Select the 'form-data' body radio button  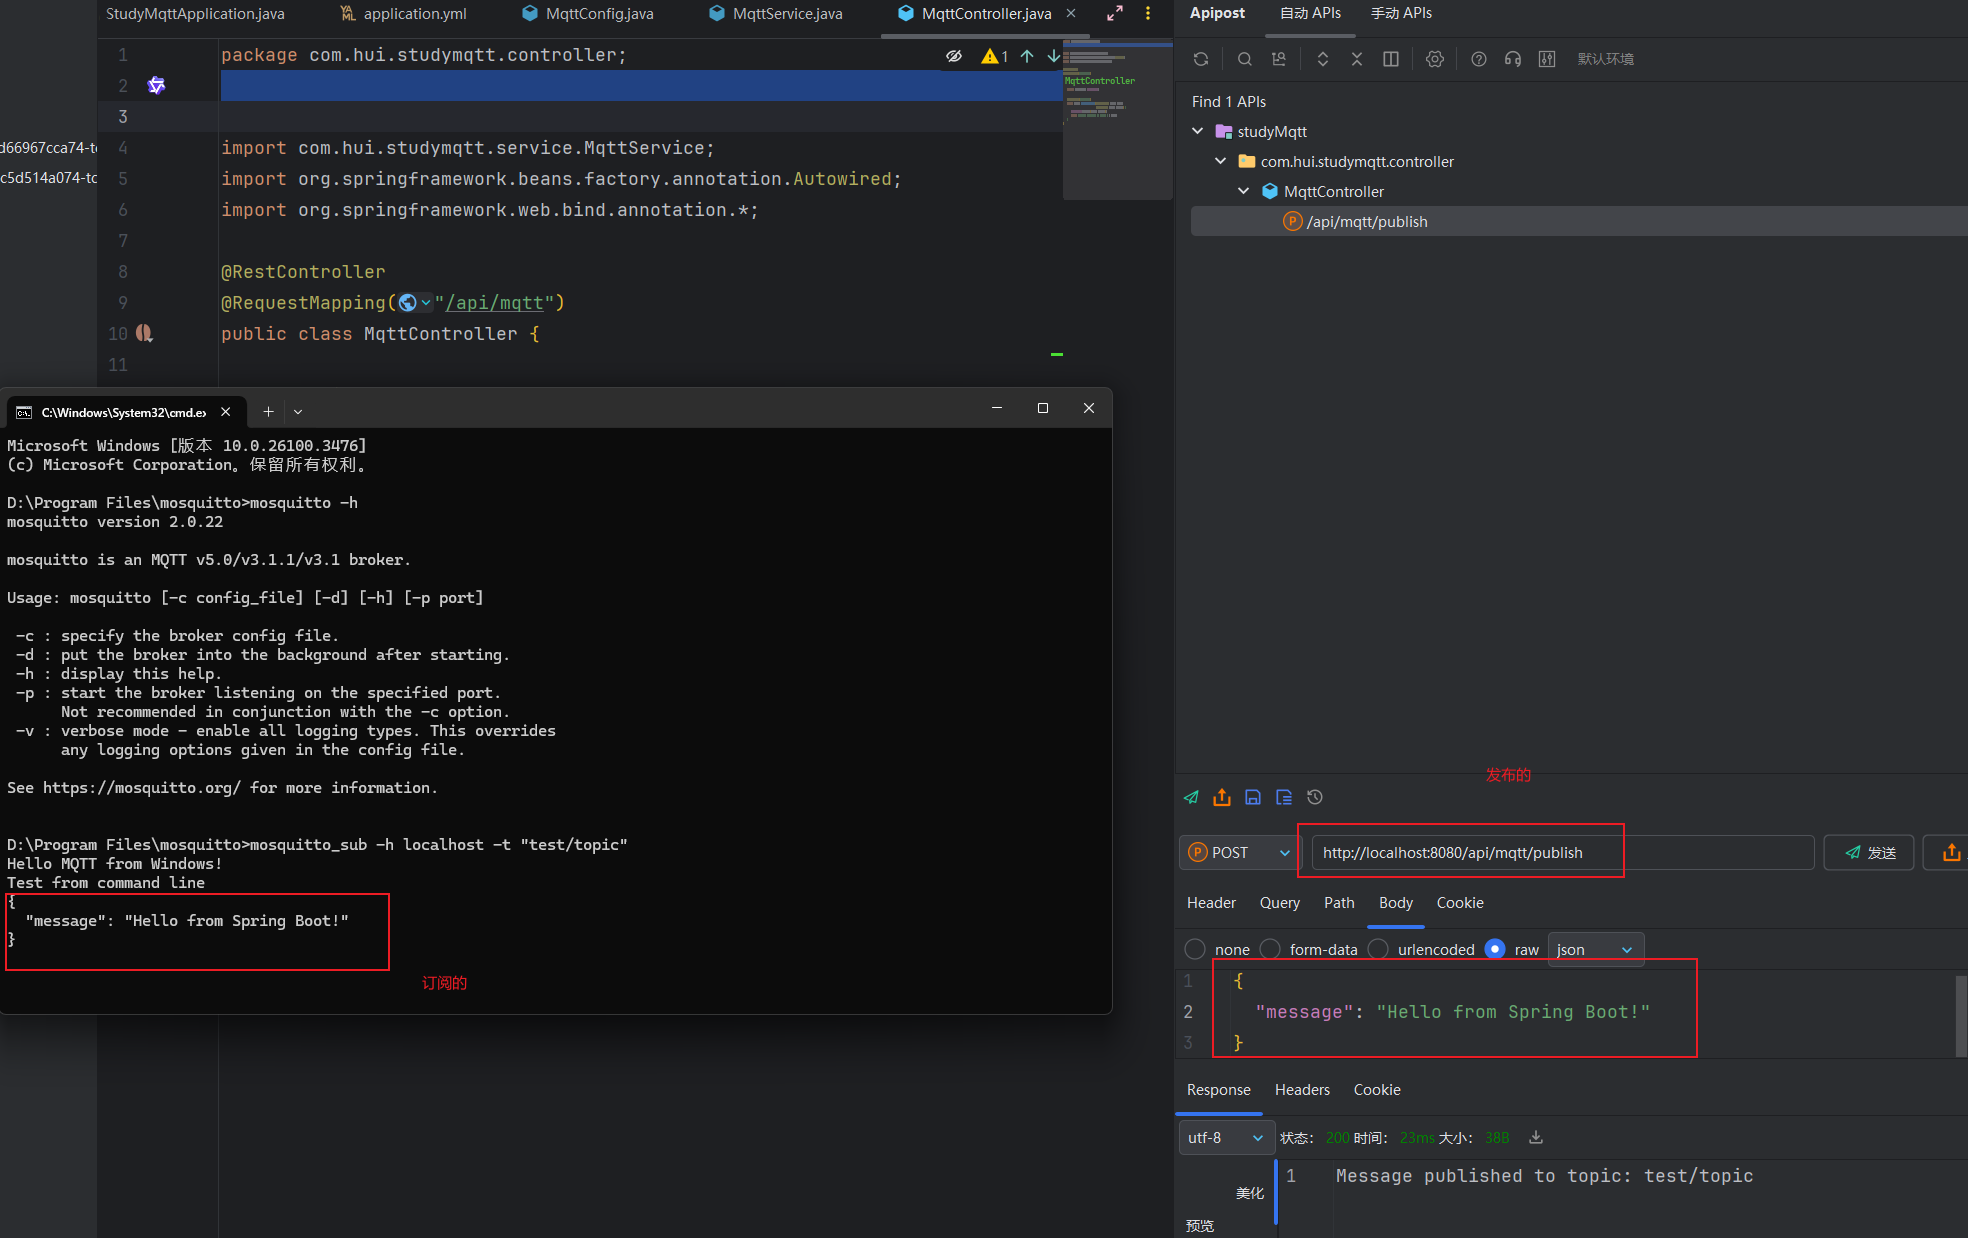click(1270, 949)
